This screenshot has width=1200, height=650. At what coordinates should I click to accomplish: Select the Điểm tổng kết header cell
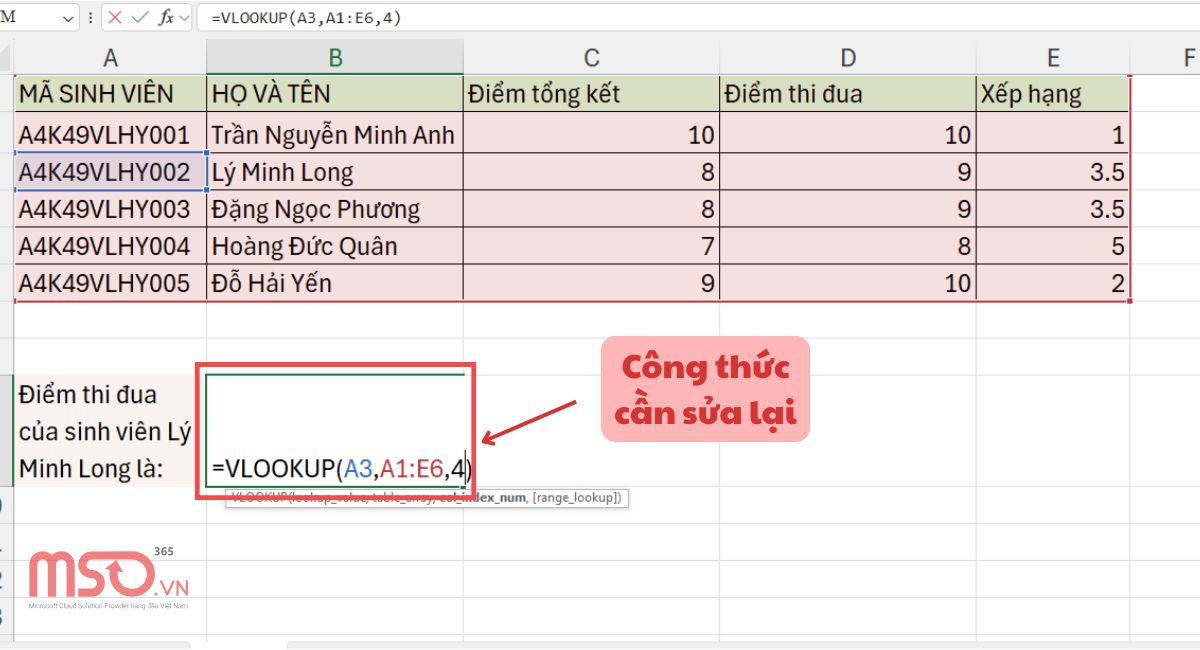[592, 94]
